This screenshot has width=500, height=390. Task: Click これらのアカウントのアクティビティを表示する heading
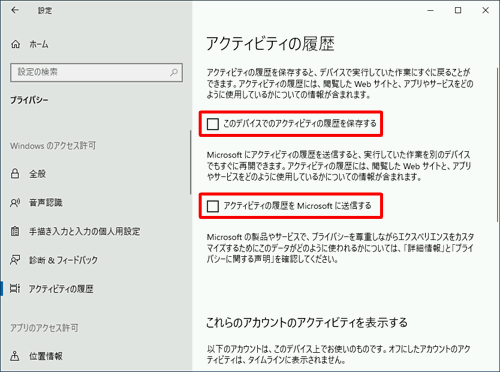pos(307,323)
